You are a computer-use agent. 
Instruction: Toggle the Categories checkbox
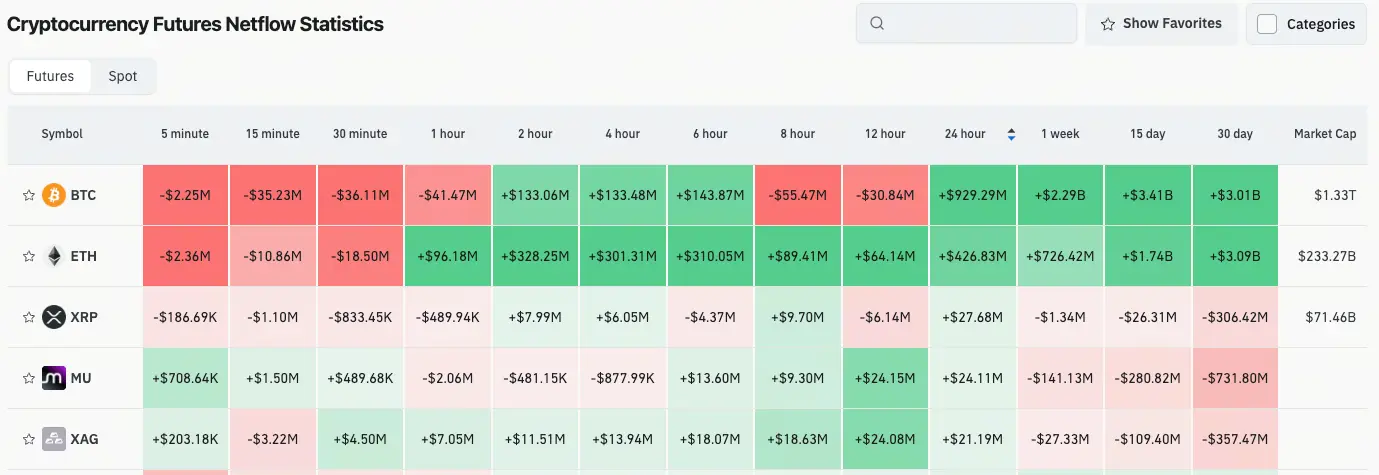1267,24
